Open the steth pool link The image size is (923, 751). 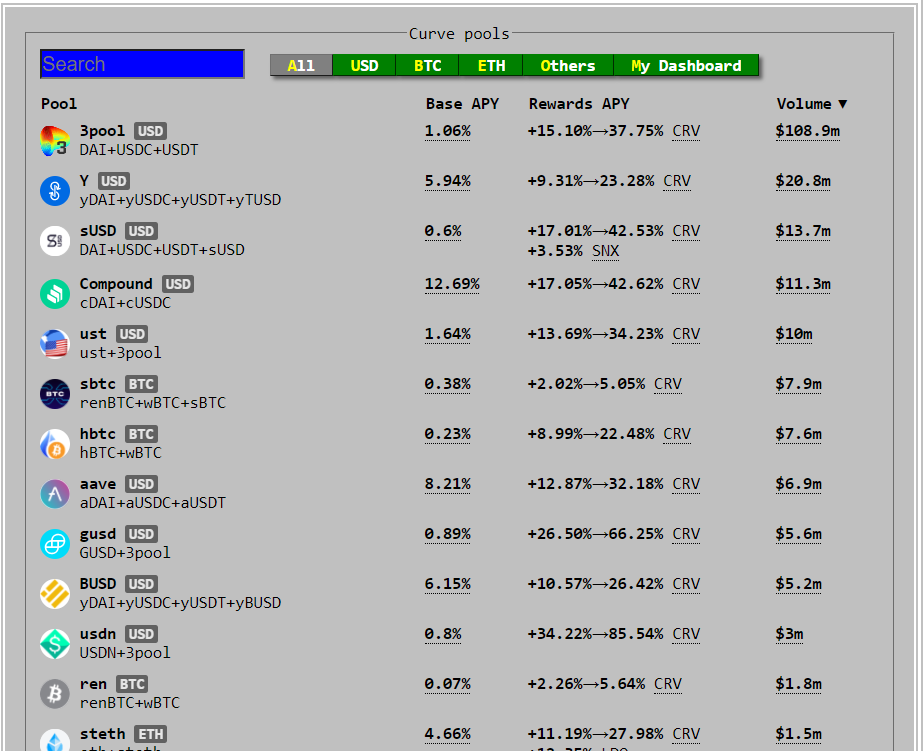(x=102, y=734)
